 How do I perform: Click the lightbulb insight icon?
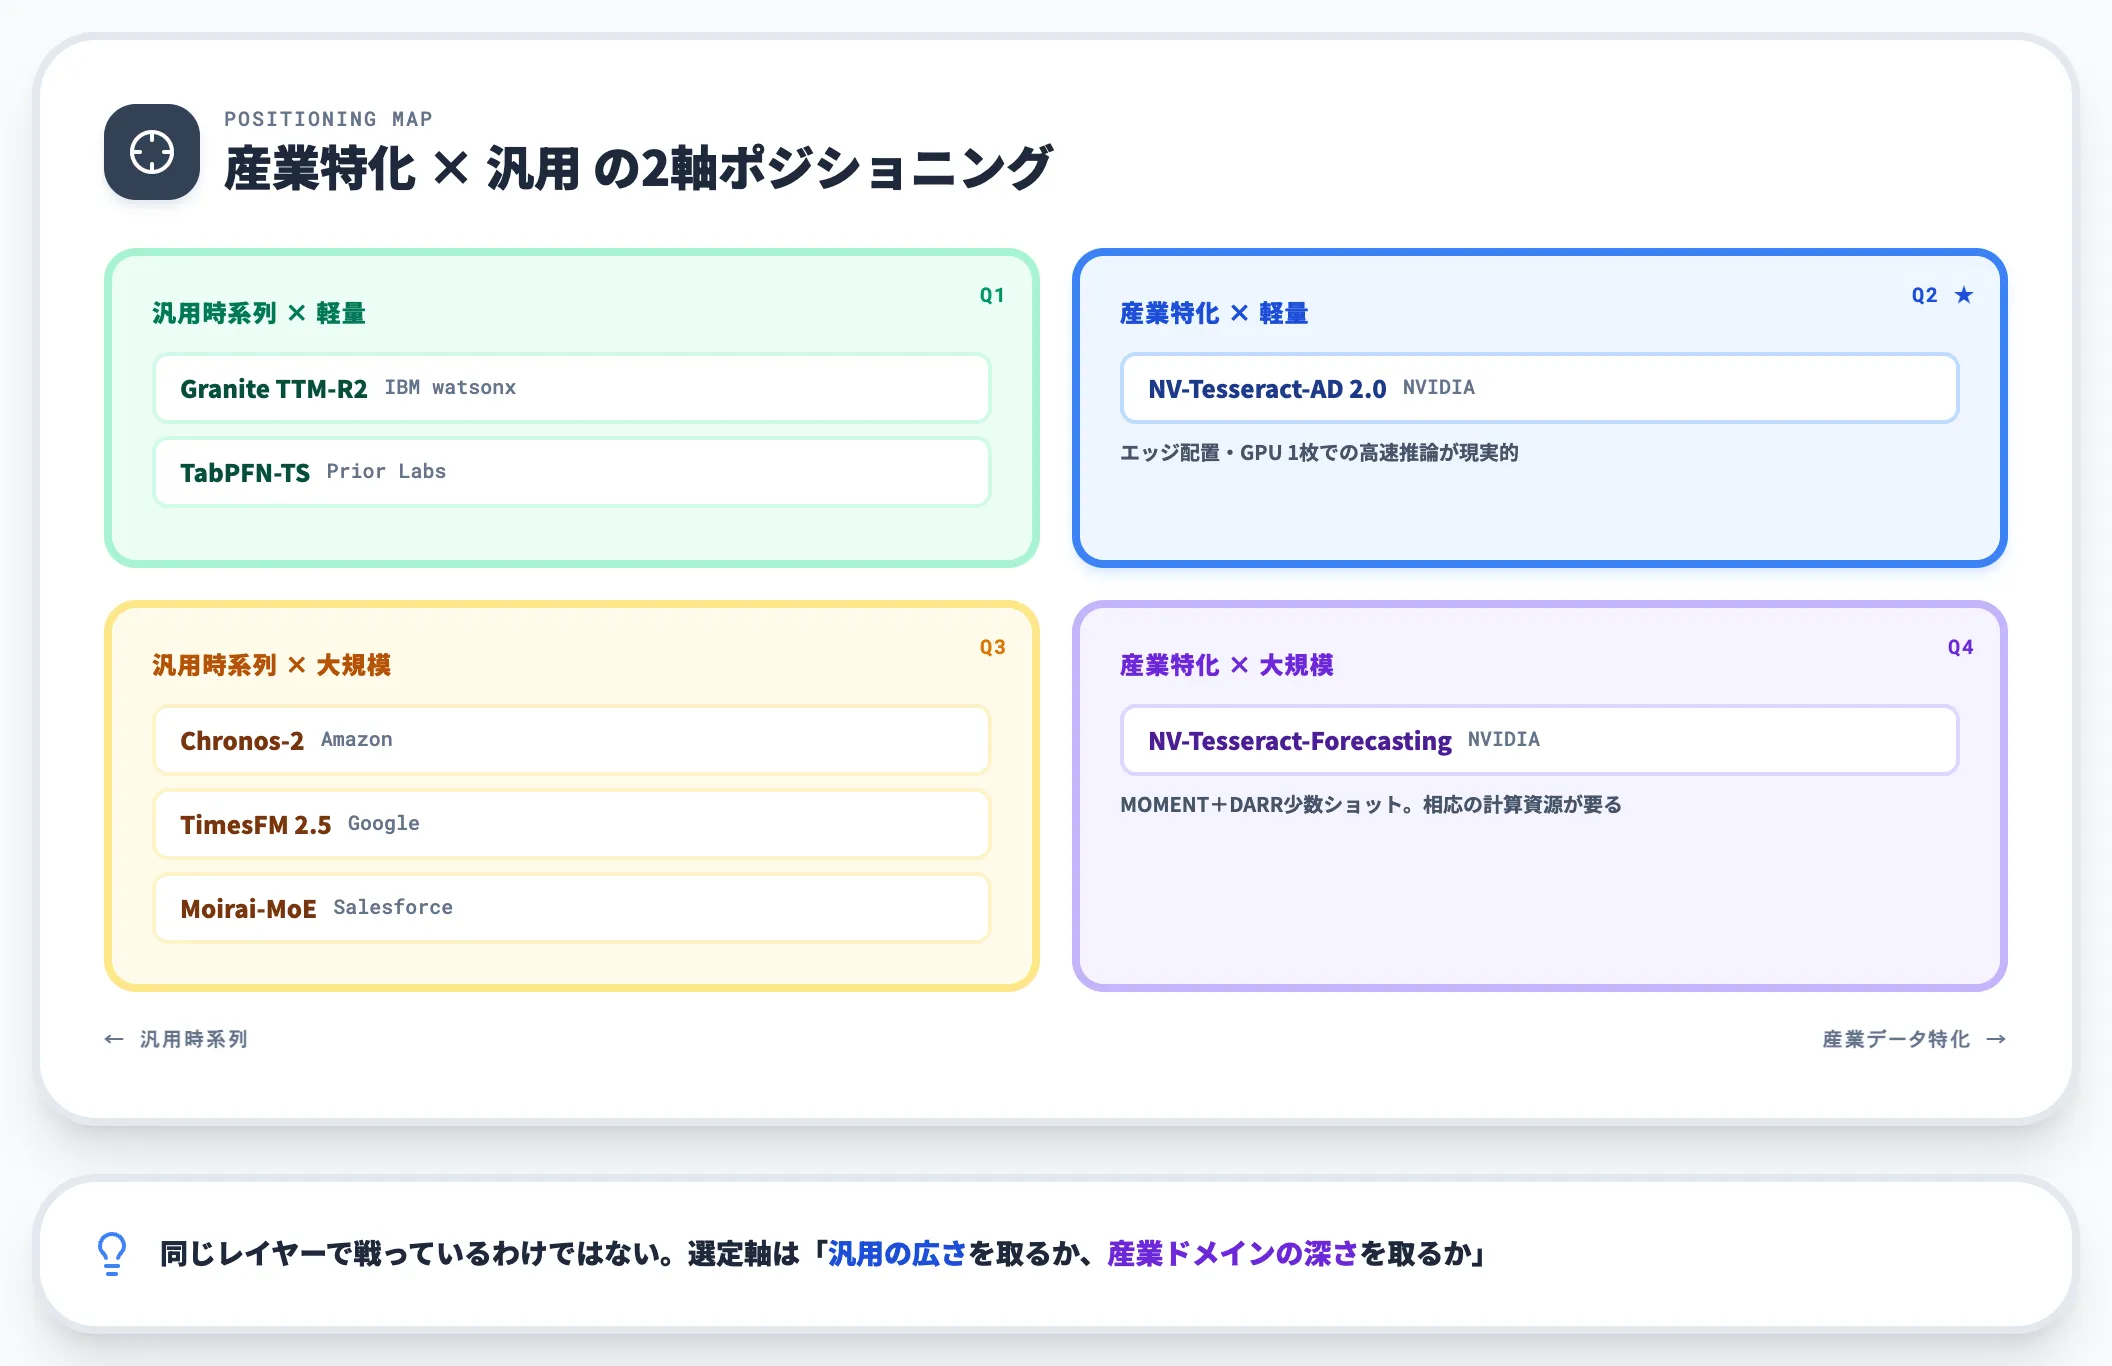(x=112, y=1254)
